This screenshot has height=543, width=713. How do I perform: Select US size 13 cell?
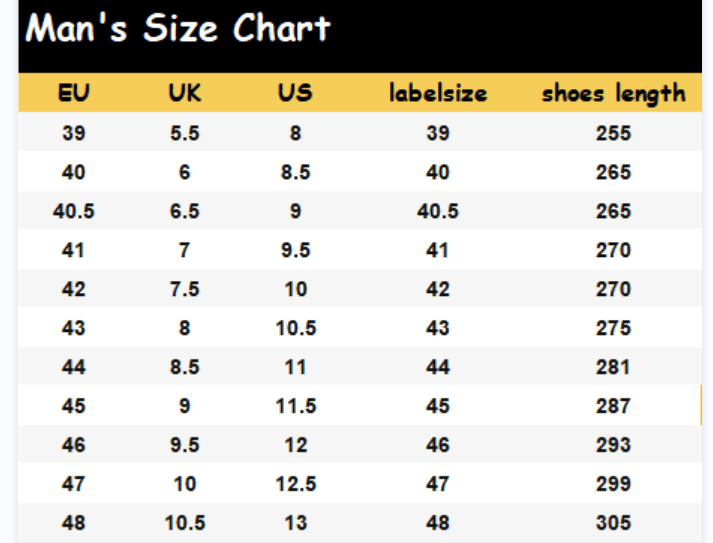click(x=295, y=523)
